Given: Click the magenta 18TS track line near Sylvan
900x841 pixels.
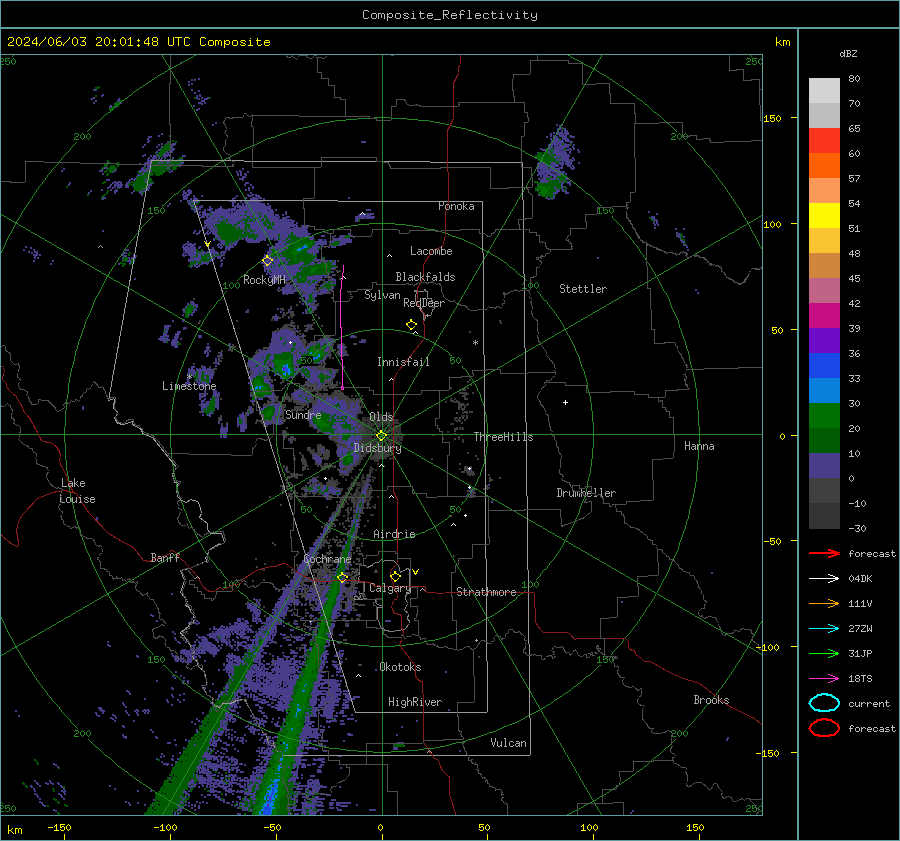Looking at the screenshot, I should pos(343,327).
